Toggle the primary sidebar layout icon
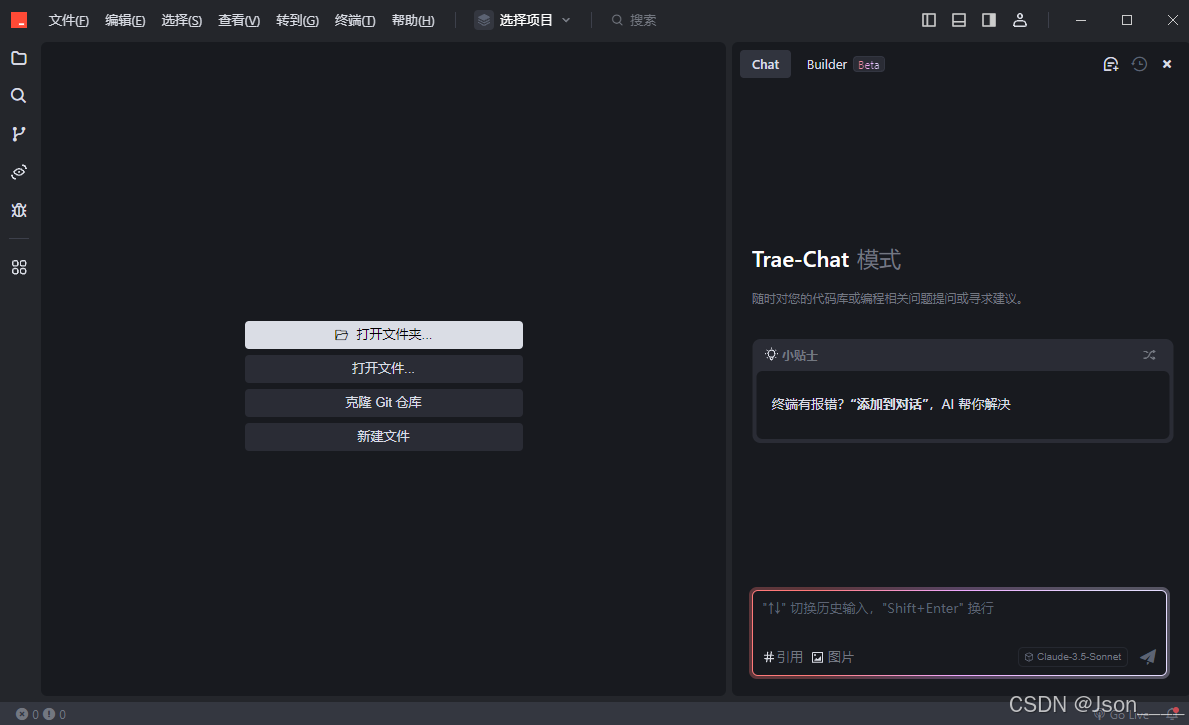The height and width of the screenshot is (725, 1189). [x=929, y=20]
